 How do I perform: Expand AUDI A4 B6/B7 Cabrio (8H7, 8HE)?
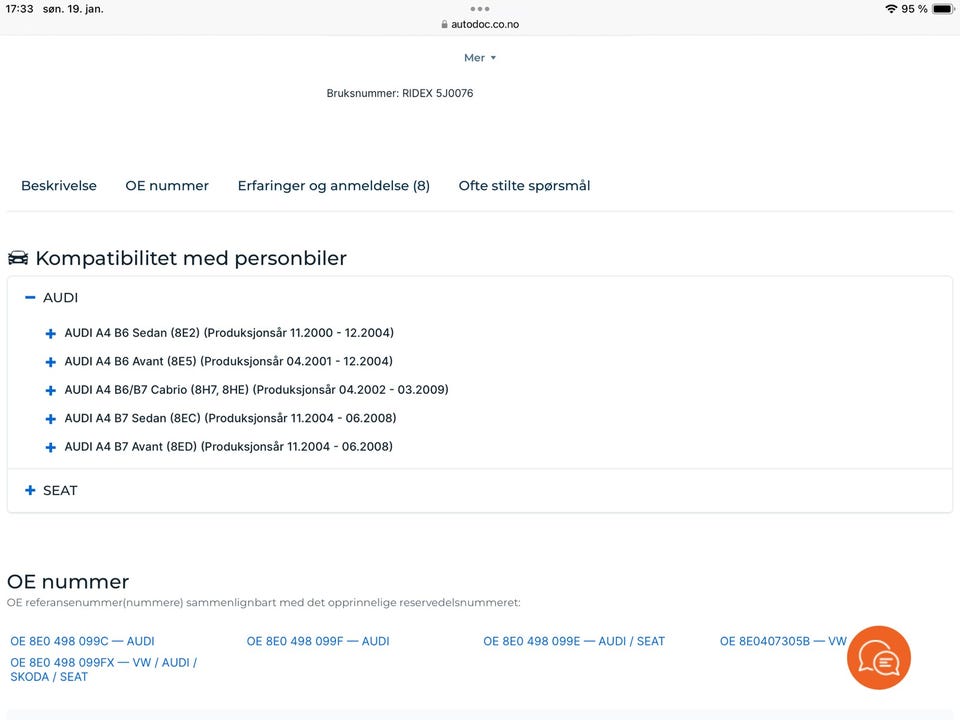coord(50,390)
